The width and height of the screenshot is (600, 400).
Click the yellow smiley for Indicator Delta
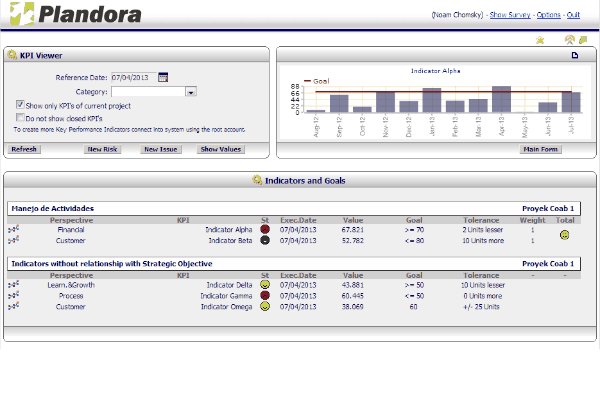tap(265, 285)
